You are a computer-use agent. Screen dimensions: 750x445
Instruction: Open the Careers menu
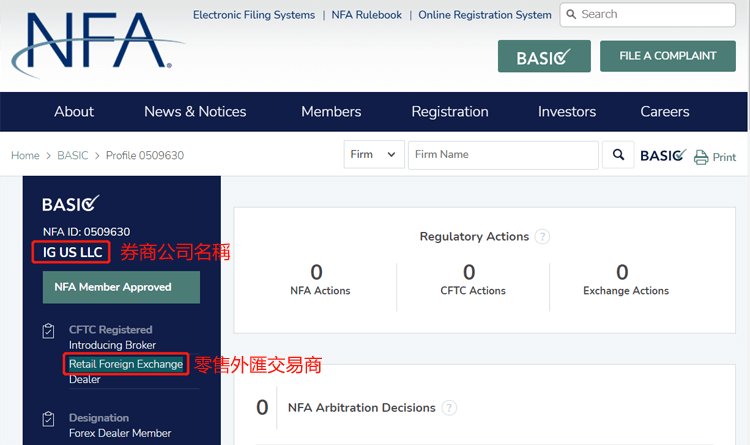tap(665, 111)
